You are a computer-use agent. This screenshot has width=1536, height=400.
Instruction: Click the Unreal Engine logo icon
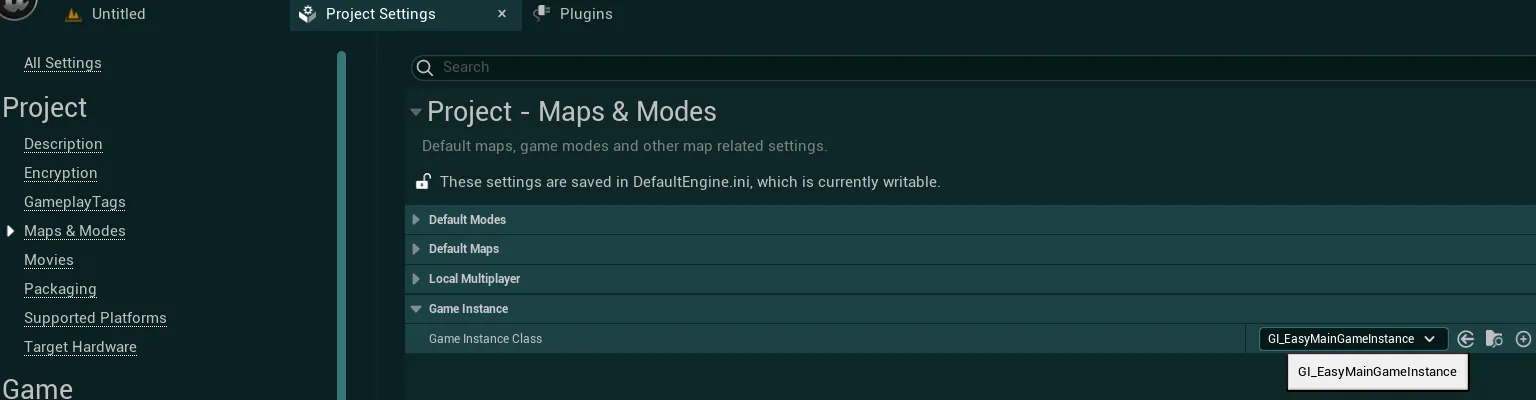click(x=18, y=8)
